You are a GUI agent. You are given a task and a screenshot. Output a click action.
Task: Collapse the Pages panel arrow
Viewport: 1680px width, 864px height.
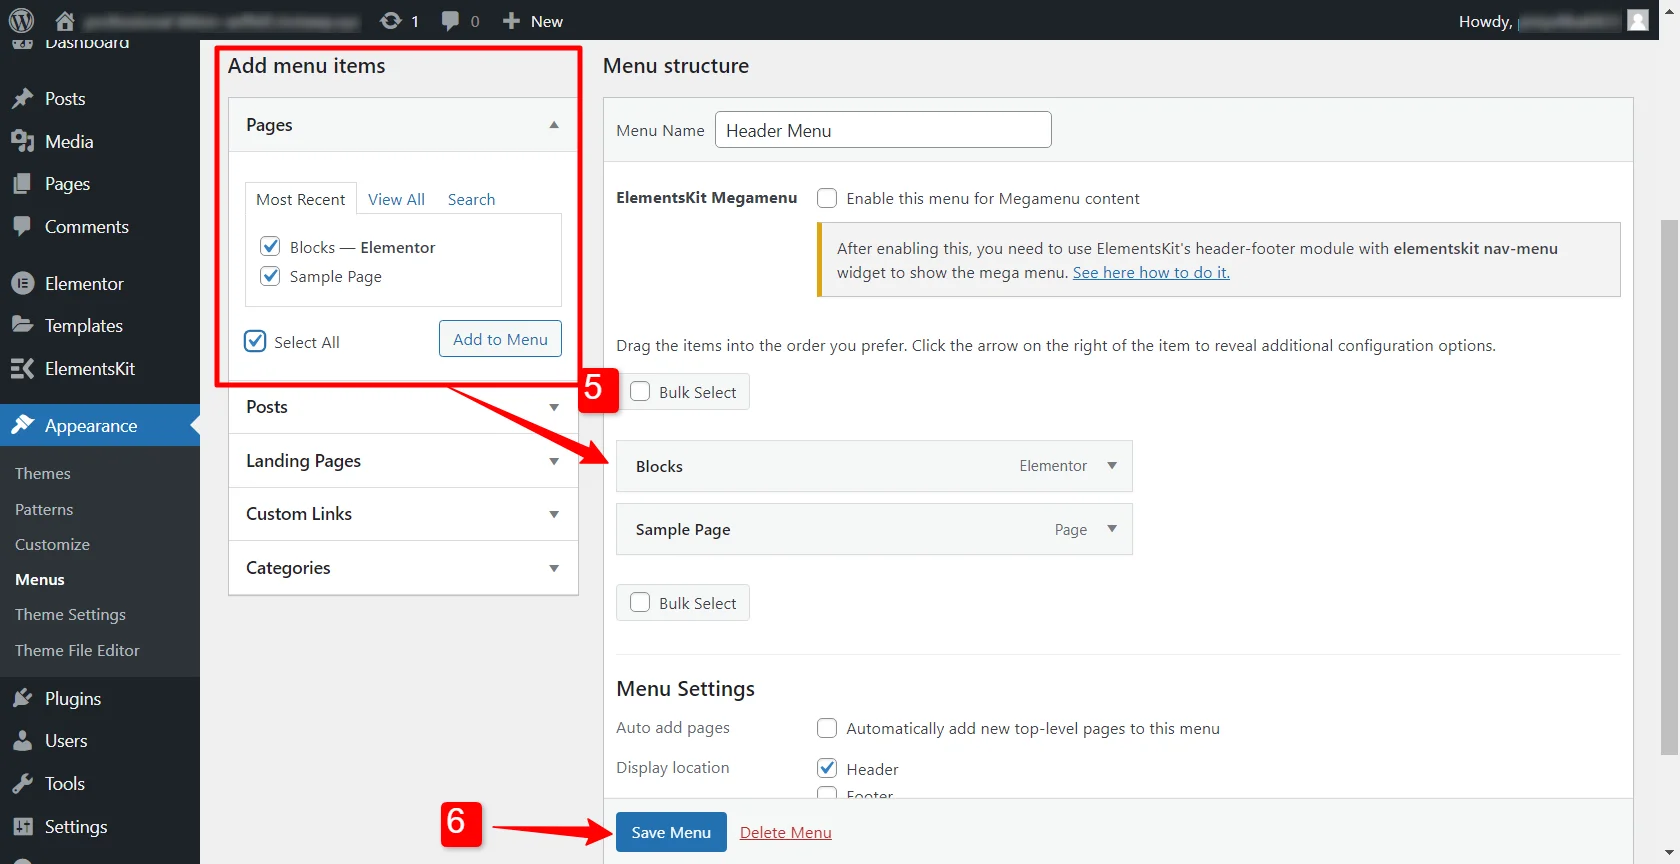pyautogui.click(x=554, y=125)
